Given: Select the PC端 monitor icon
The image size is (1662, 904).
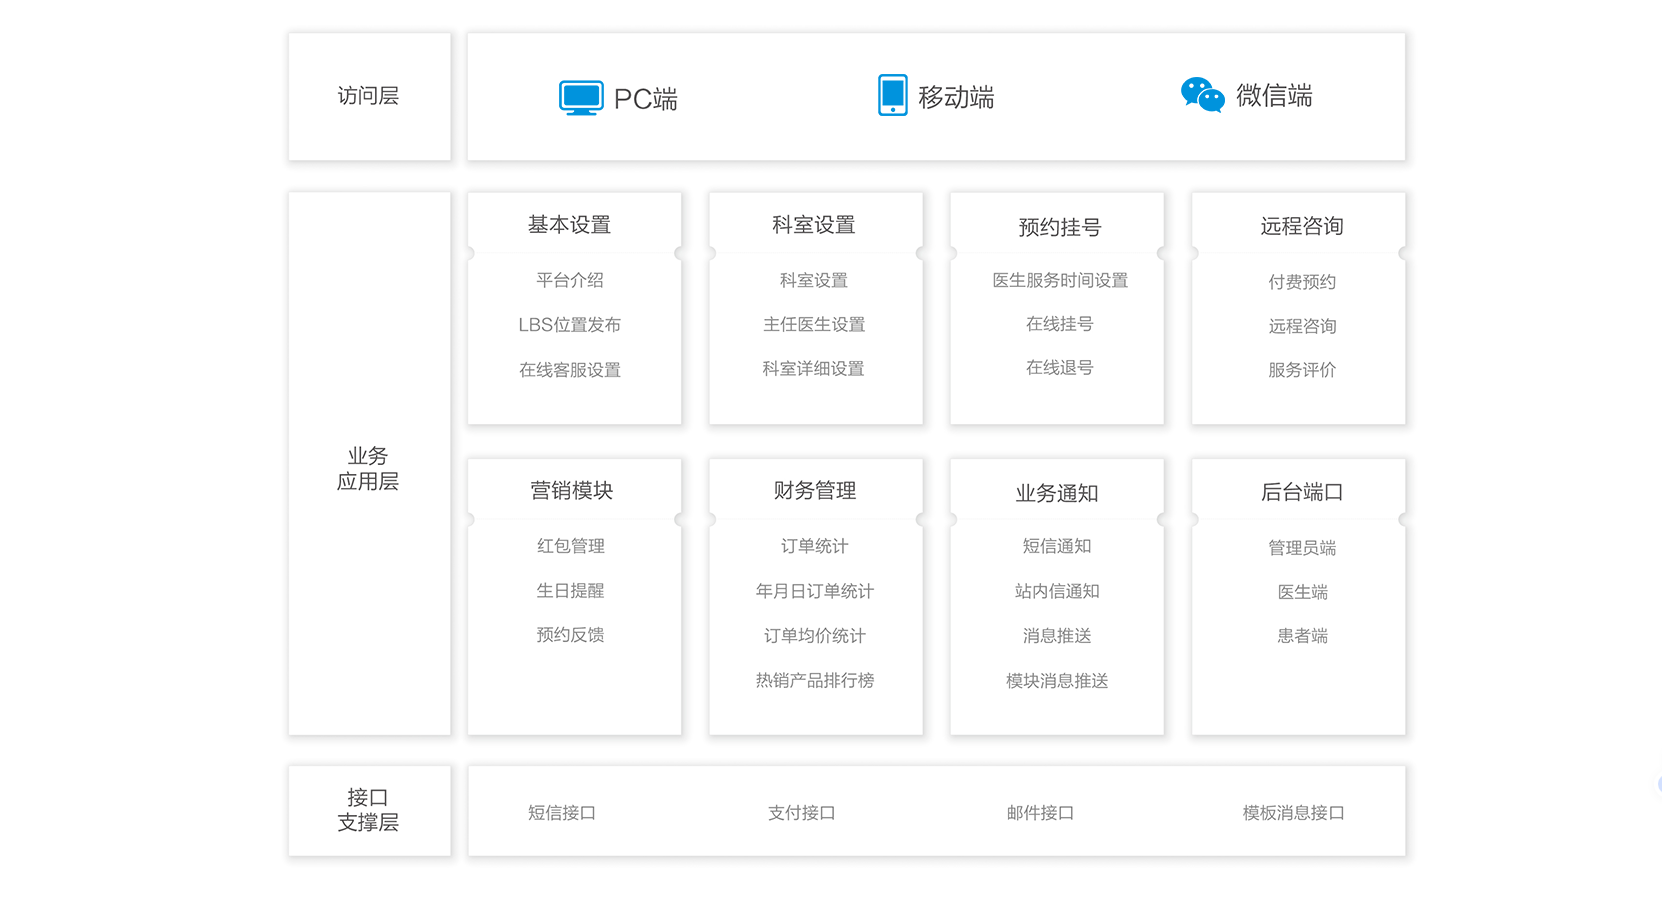Looking at the screenshot, I should pyautogui.click(x=581, y=97).
